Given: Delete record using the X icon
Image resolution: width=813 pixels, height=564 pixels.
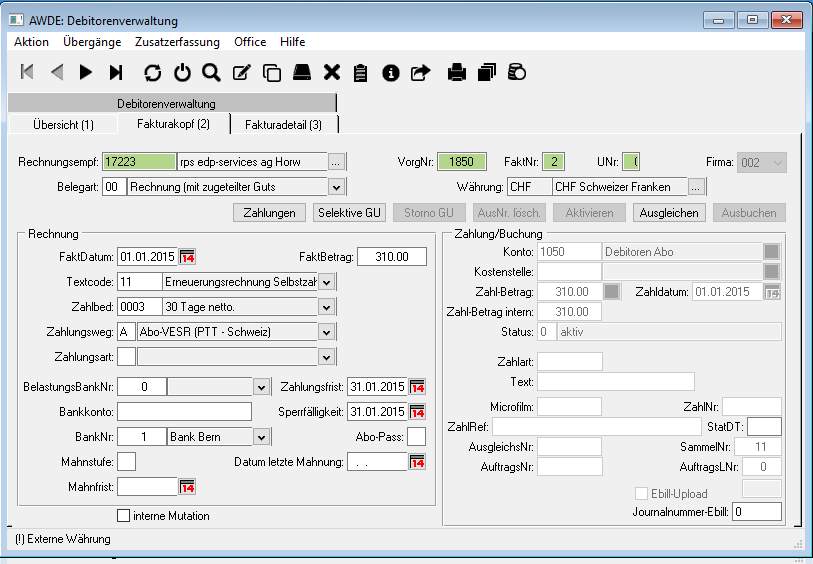Looking at the screenshot, I should [332, 72].
